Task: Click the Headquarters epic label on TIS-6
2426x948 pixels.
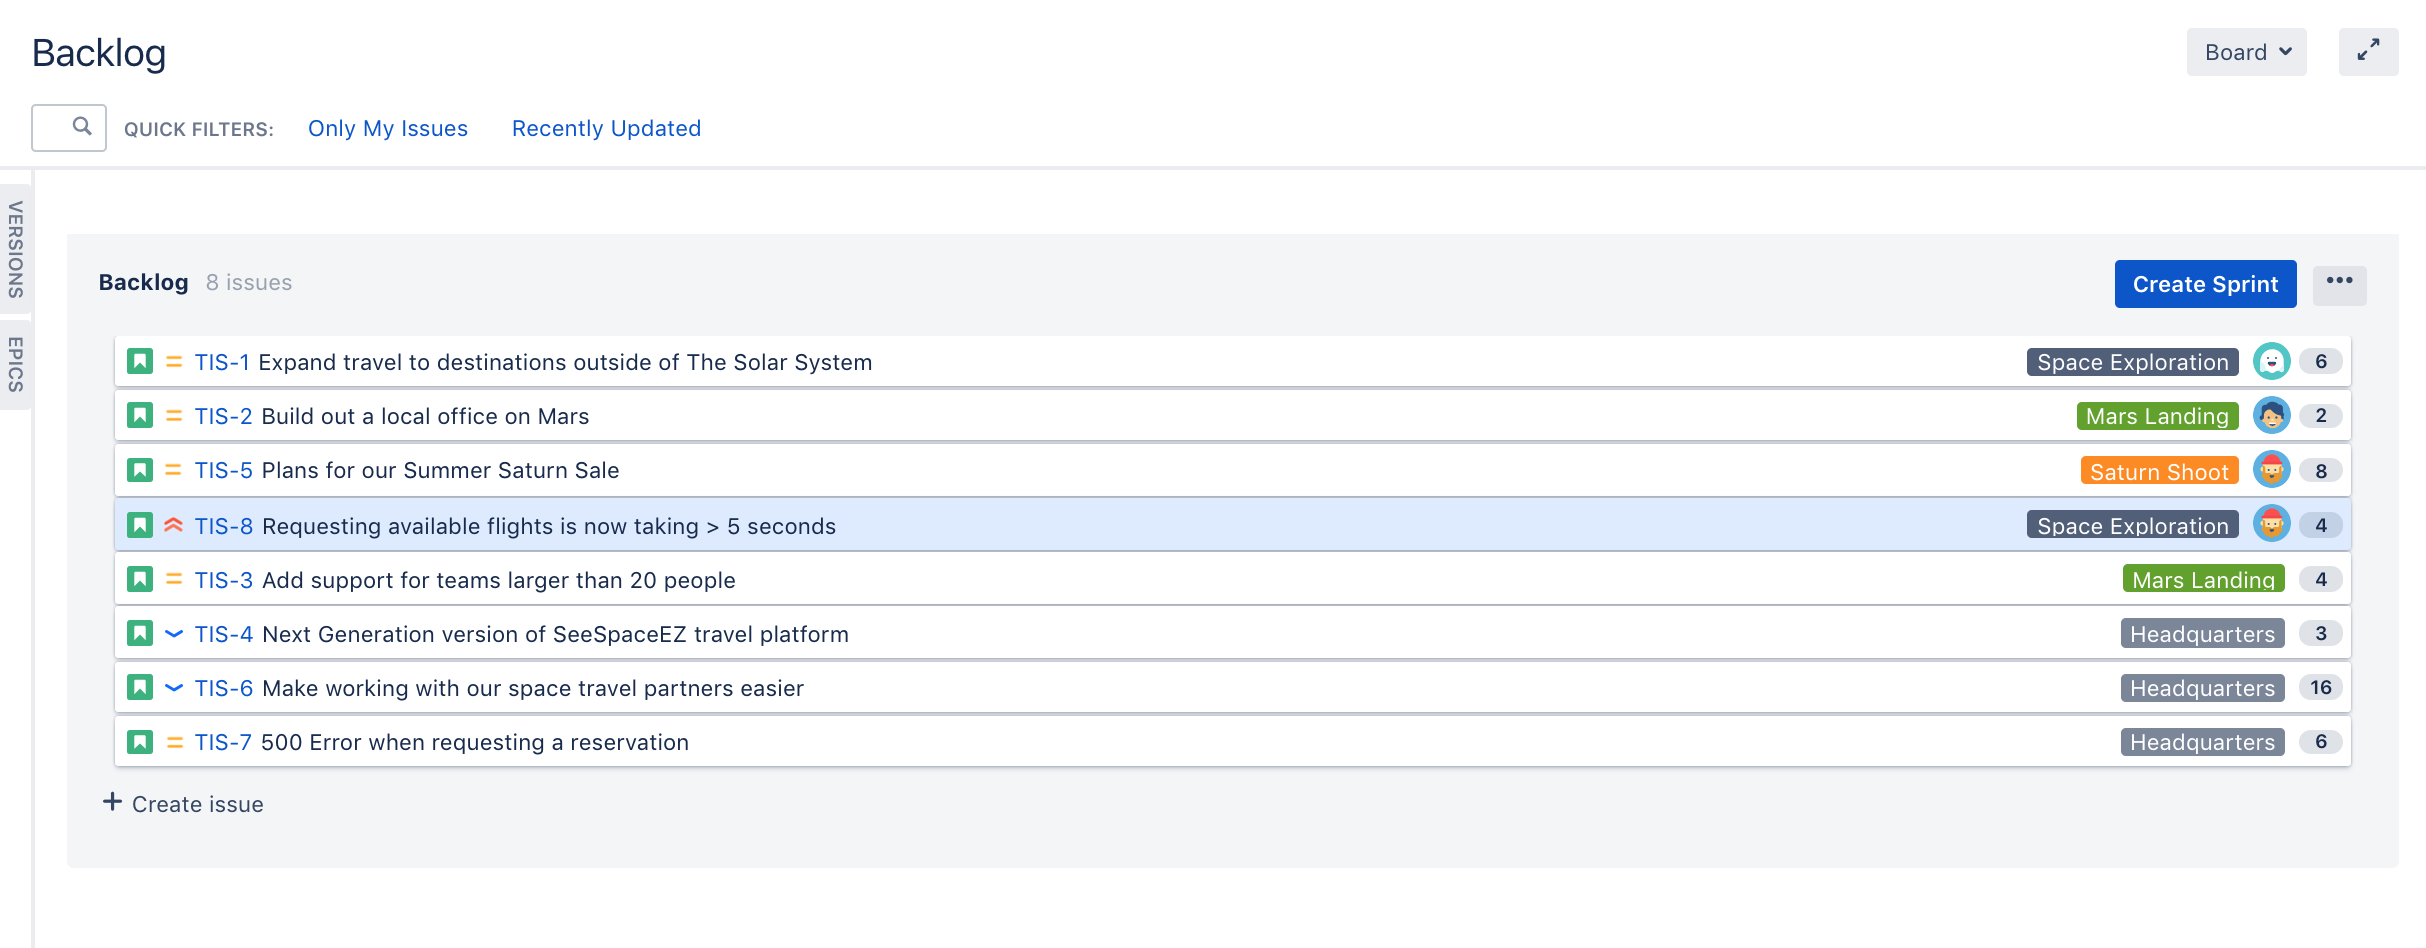Action: pos(2202,687)
